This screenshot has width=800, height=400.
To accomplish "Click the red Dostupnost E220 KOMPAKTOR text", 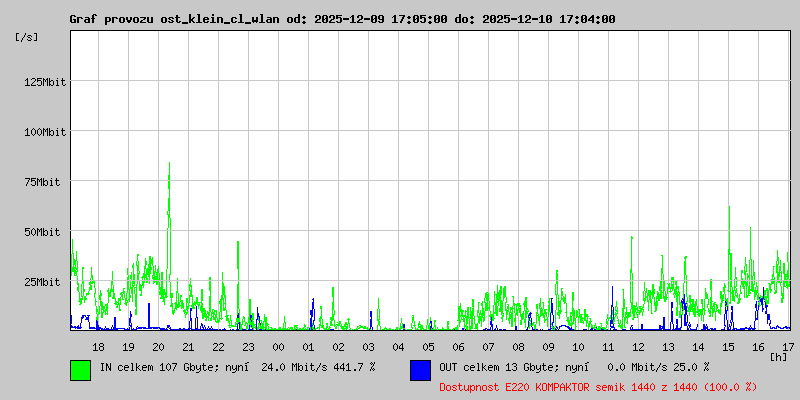I will pyautogui.click(x=597, y=386).
